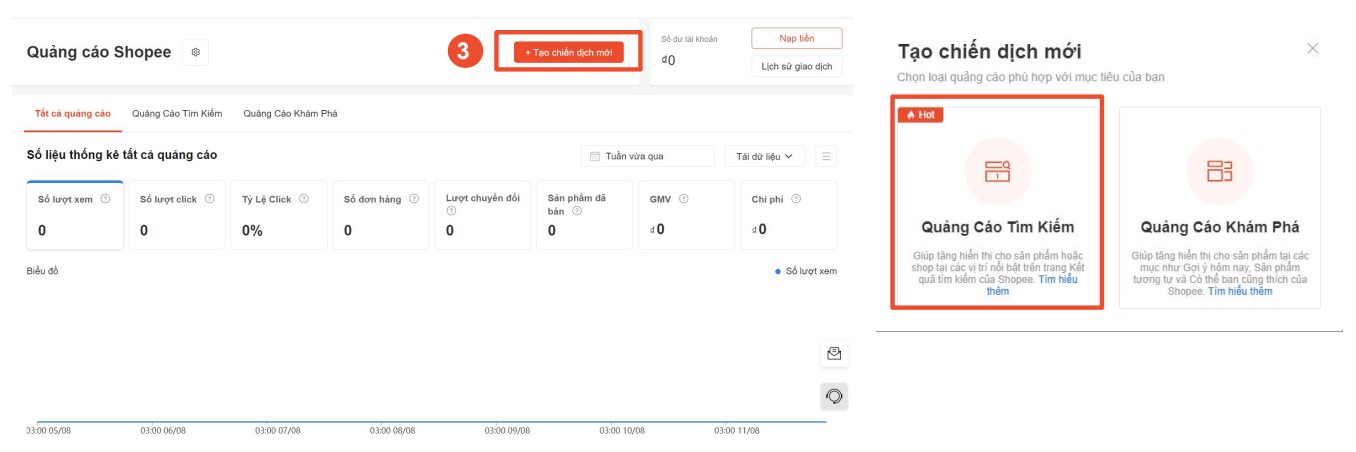Image resolution: width=1356 pixels, height=452 pixels.
Task: Click help icon under Lượt chuyển đổi
Action: click(451, 211)
